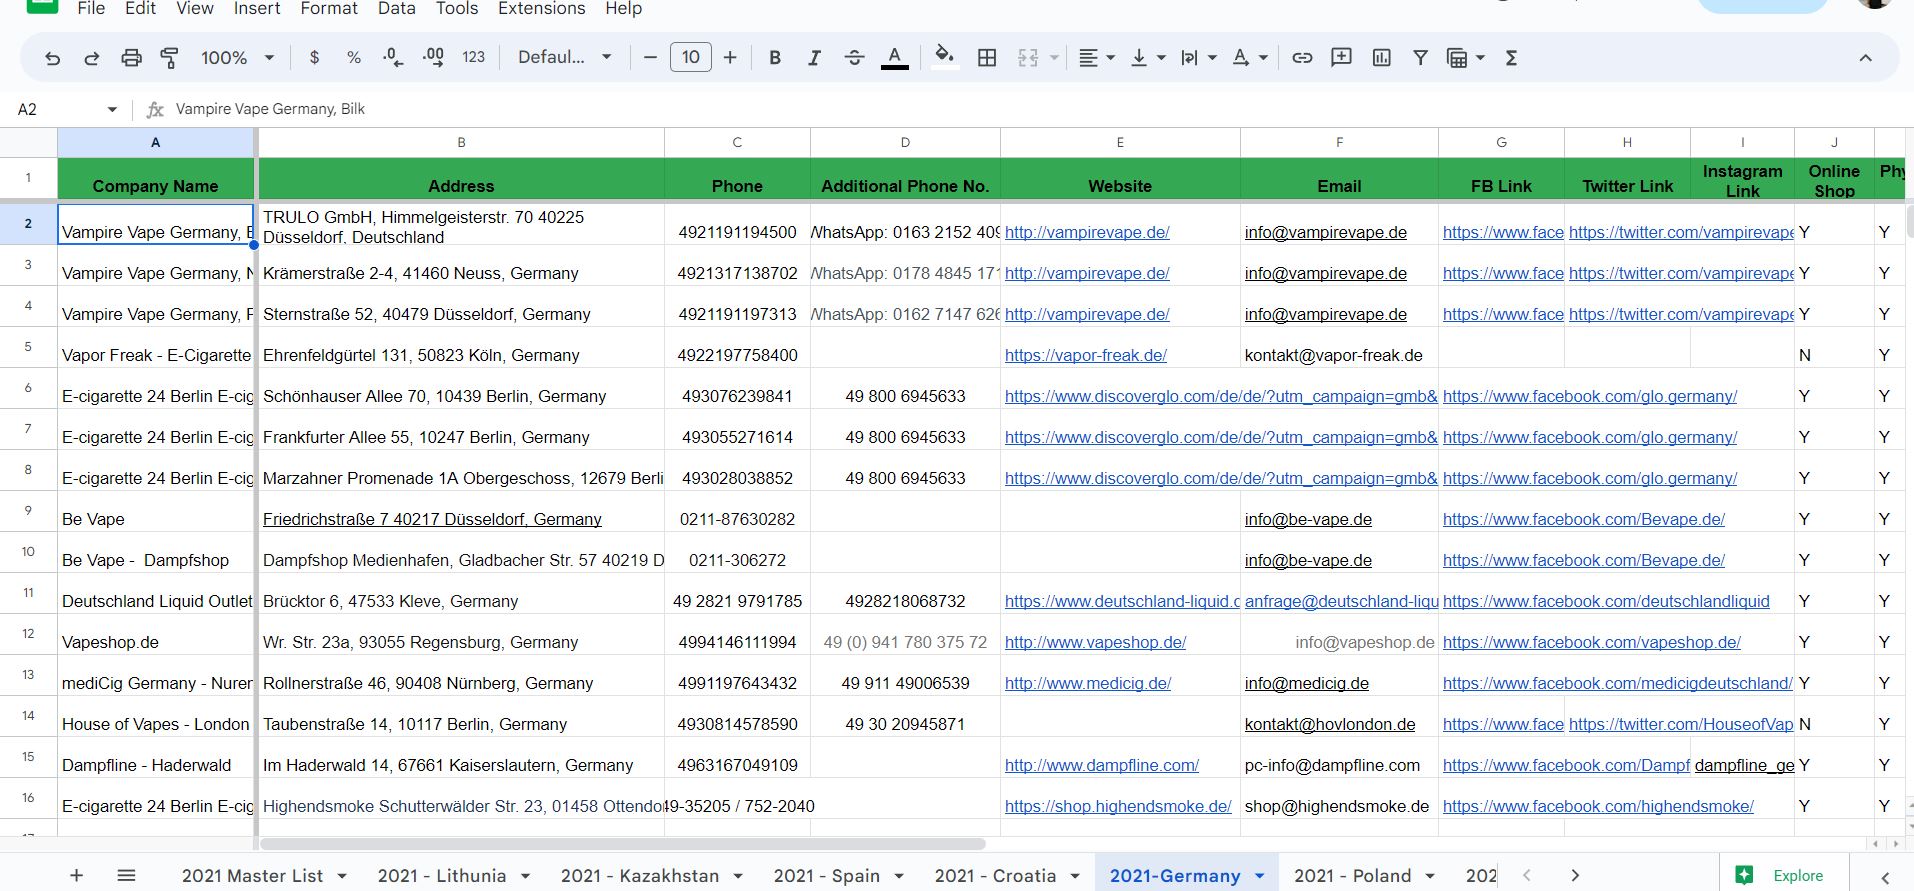This screenshot has height=891, width=1914.
Task: Redo the last action
Action: pos(91,58)
